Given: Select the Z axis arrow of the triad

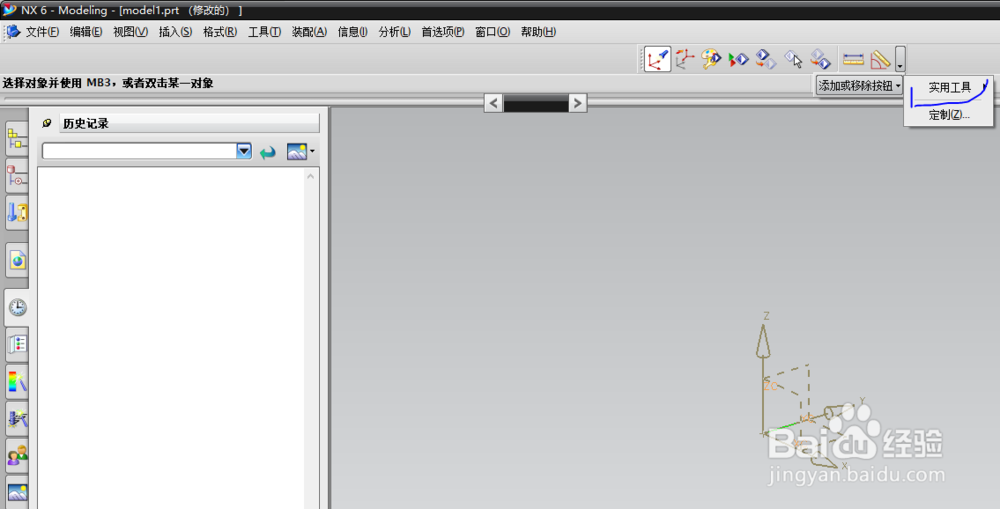Looking at the screenshot, I should (763, 341).
